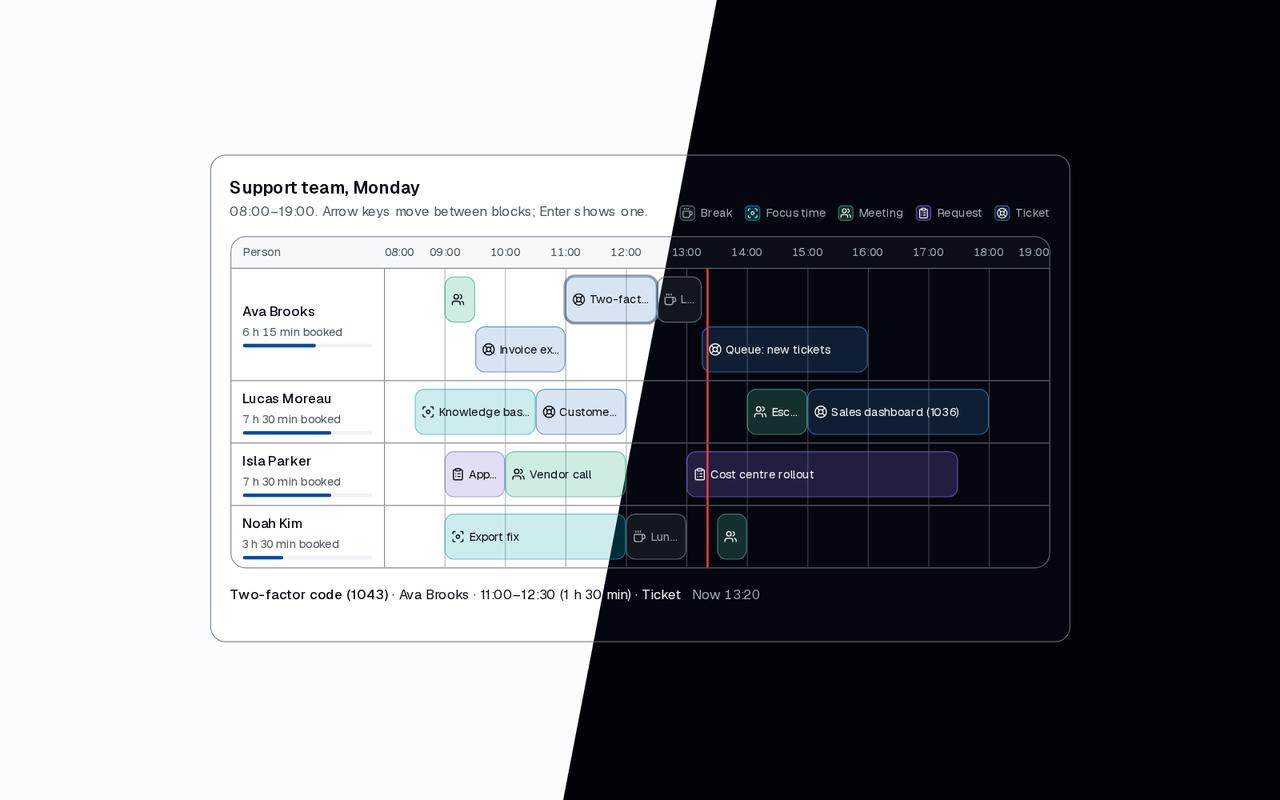1280x800 pixels.
Task: Click the 14:00 time header
Action: (747, 252)
